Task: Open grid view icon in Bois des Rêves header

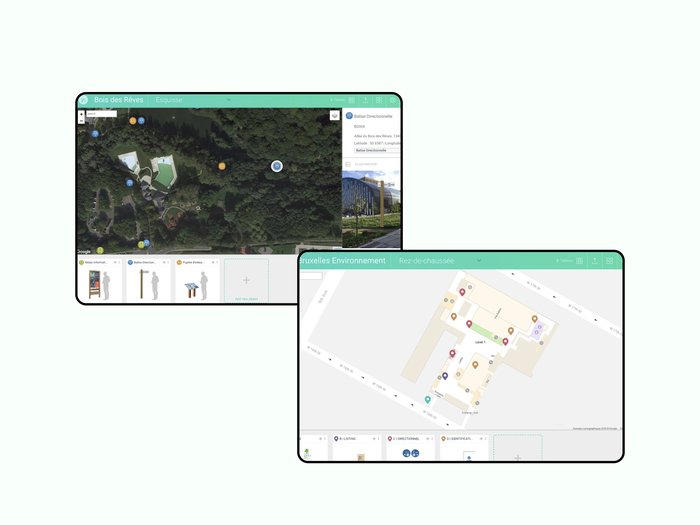Action: (379, 100)
